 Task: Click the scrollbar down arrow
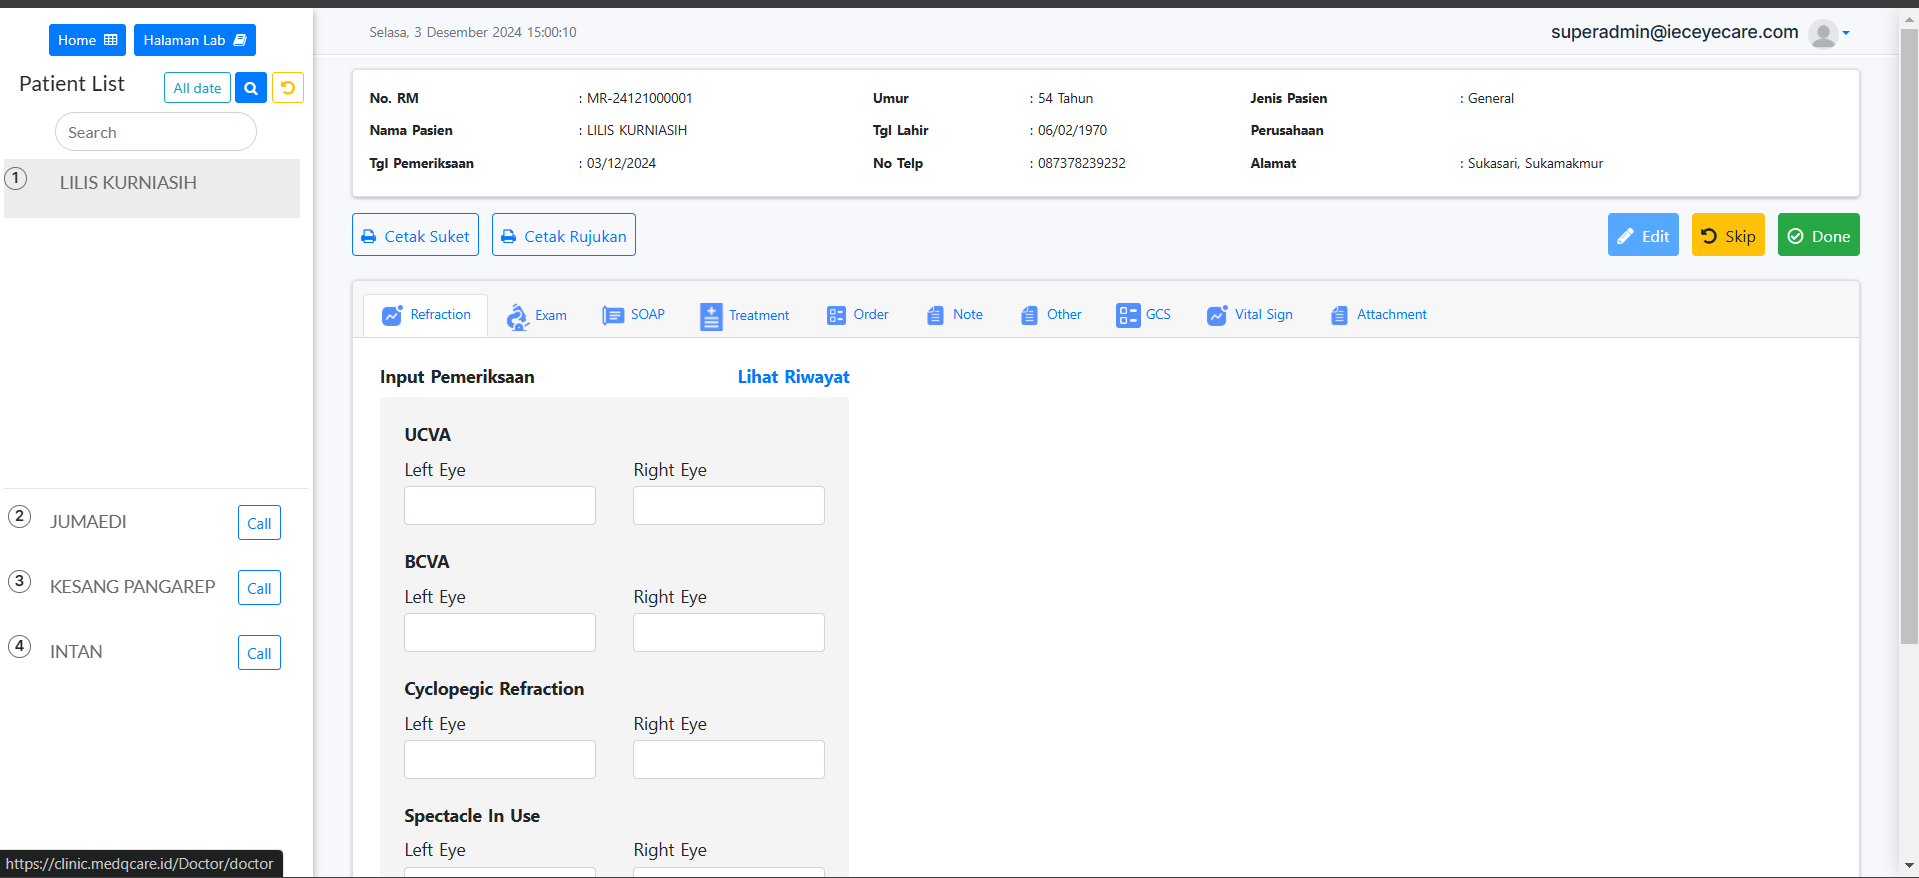[1909, 865]
